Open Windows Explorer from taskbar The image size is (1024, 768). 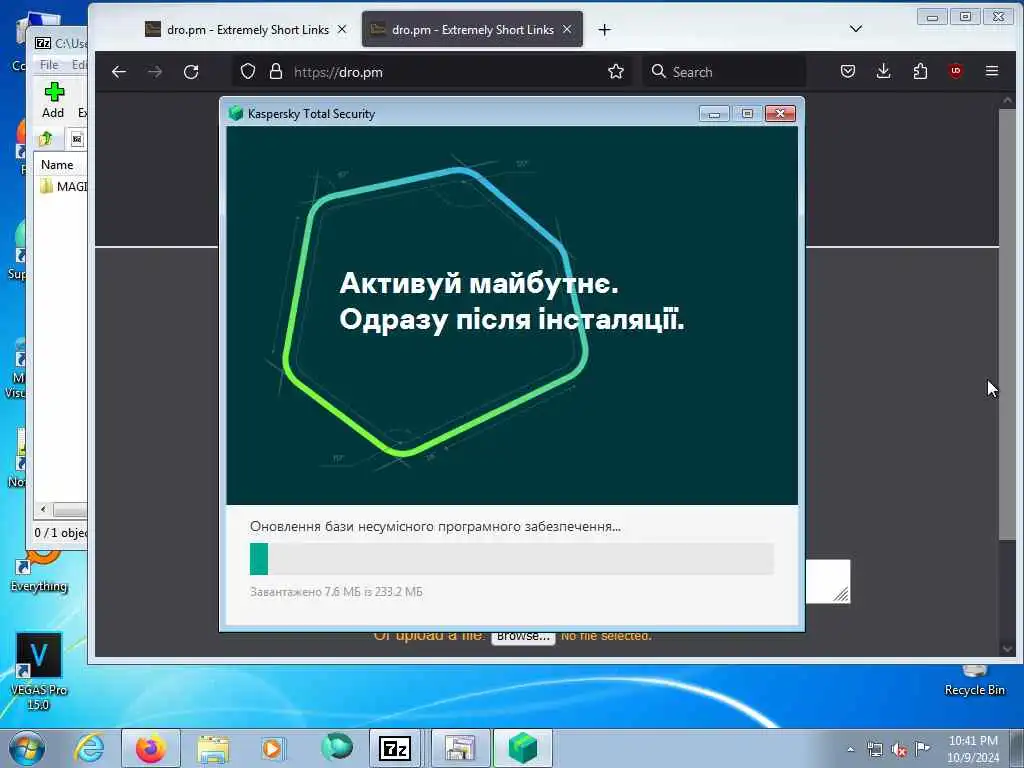tap(213, 748)
